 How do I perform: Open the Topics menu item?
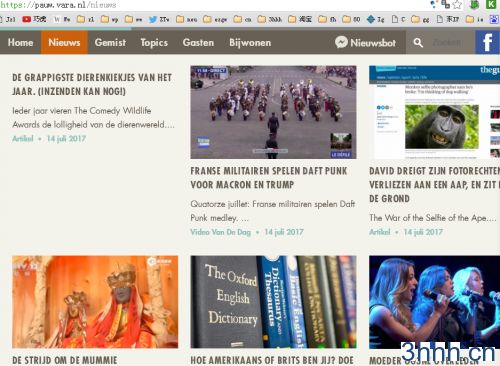tap(154, 42)
